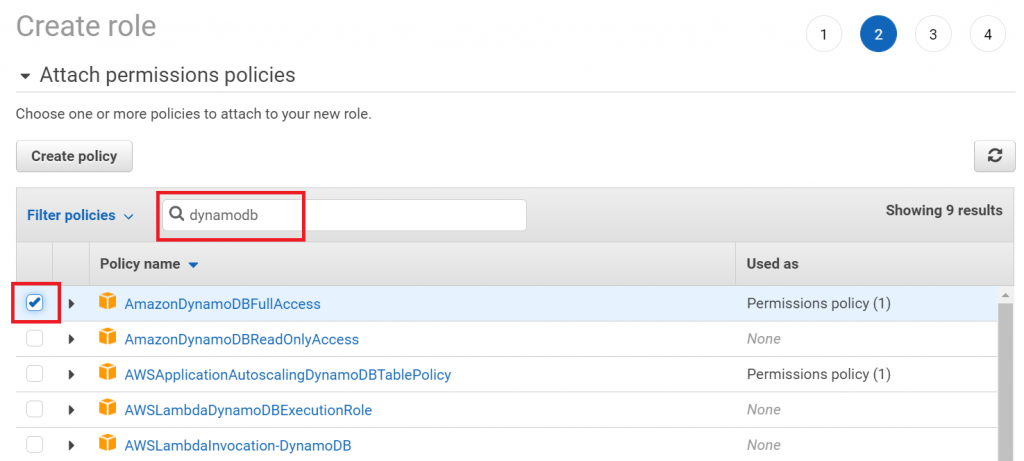Open the AWSLambdaDynamoDBExecutionRole link
Screen dimensions: 1024x461
point(248,410)
